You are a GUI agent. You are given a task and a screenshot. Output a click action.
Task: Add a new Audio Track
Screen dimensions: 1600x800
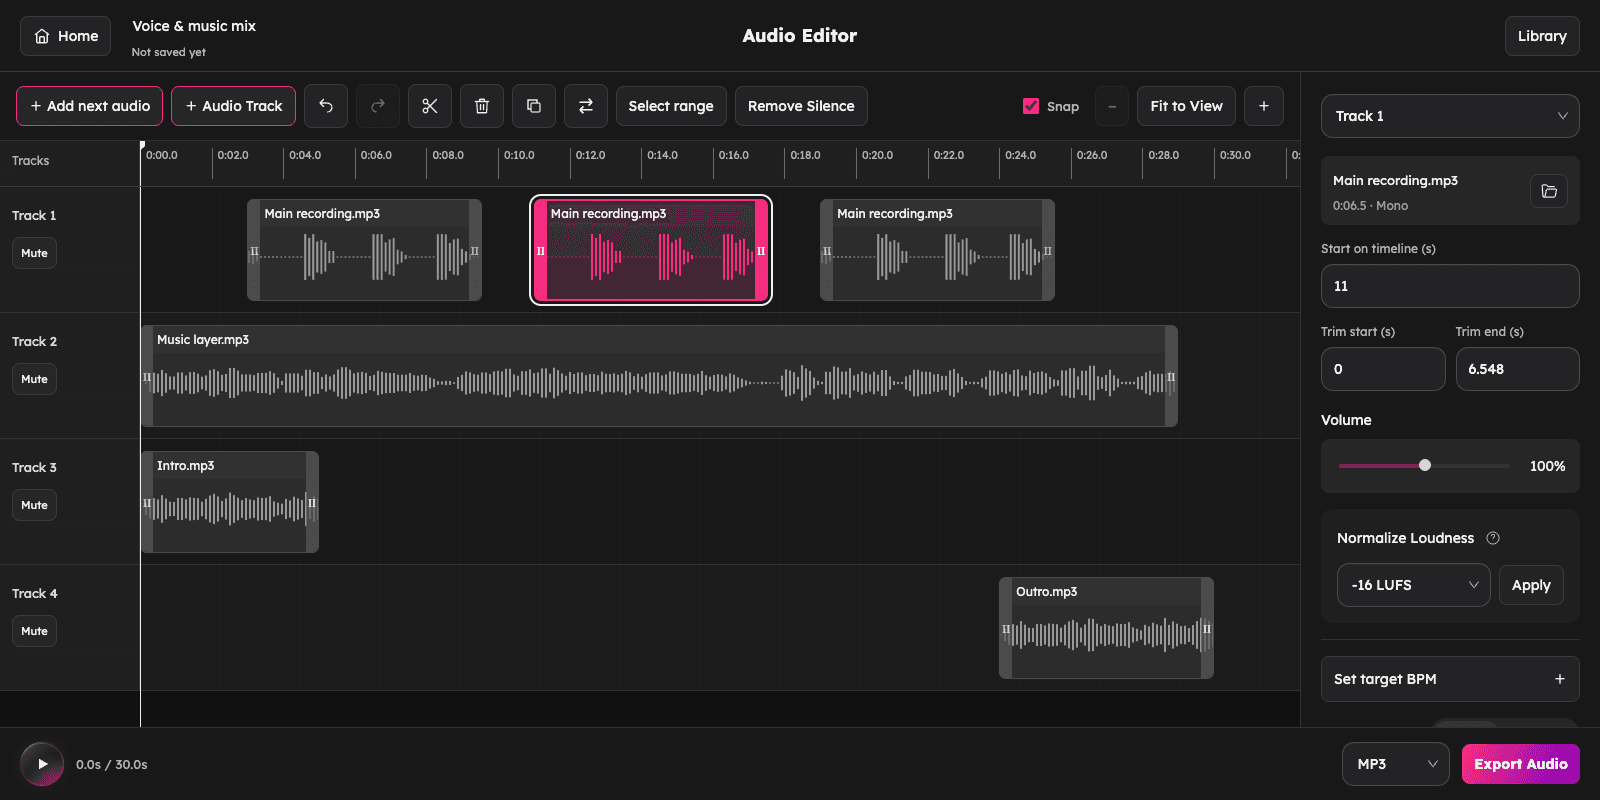tap(233, 106)
